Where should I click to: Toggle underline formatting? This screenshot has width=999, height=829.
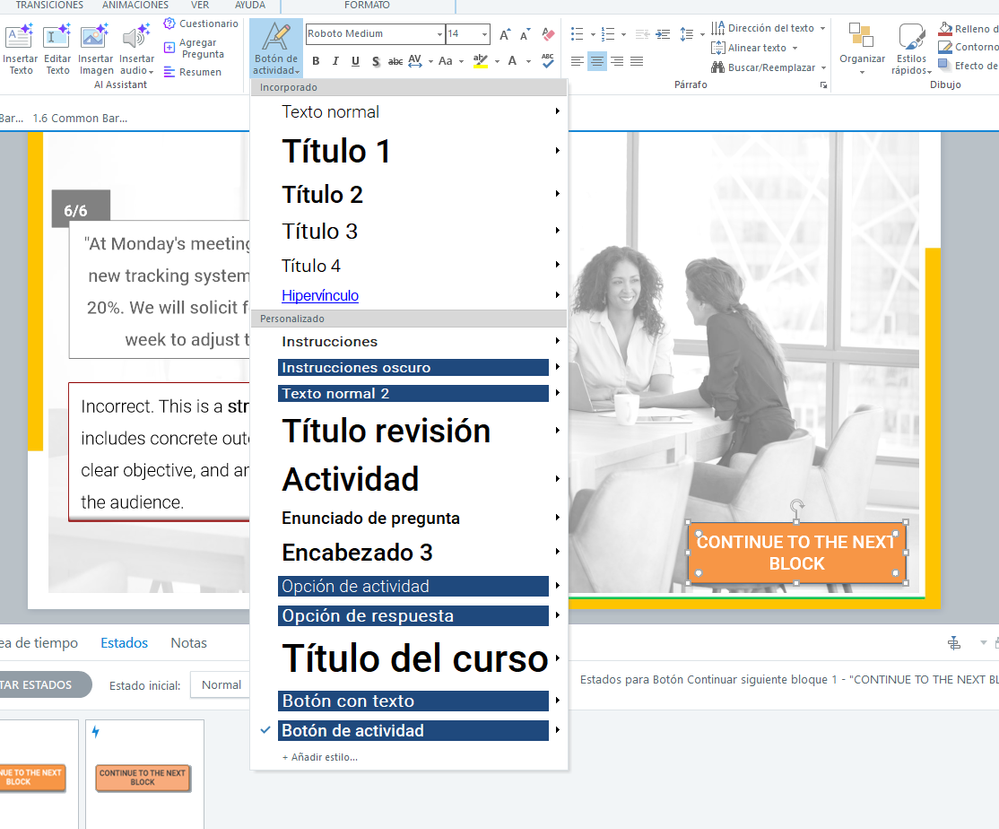[x=355, y=62]
